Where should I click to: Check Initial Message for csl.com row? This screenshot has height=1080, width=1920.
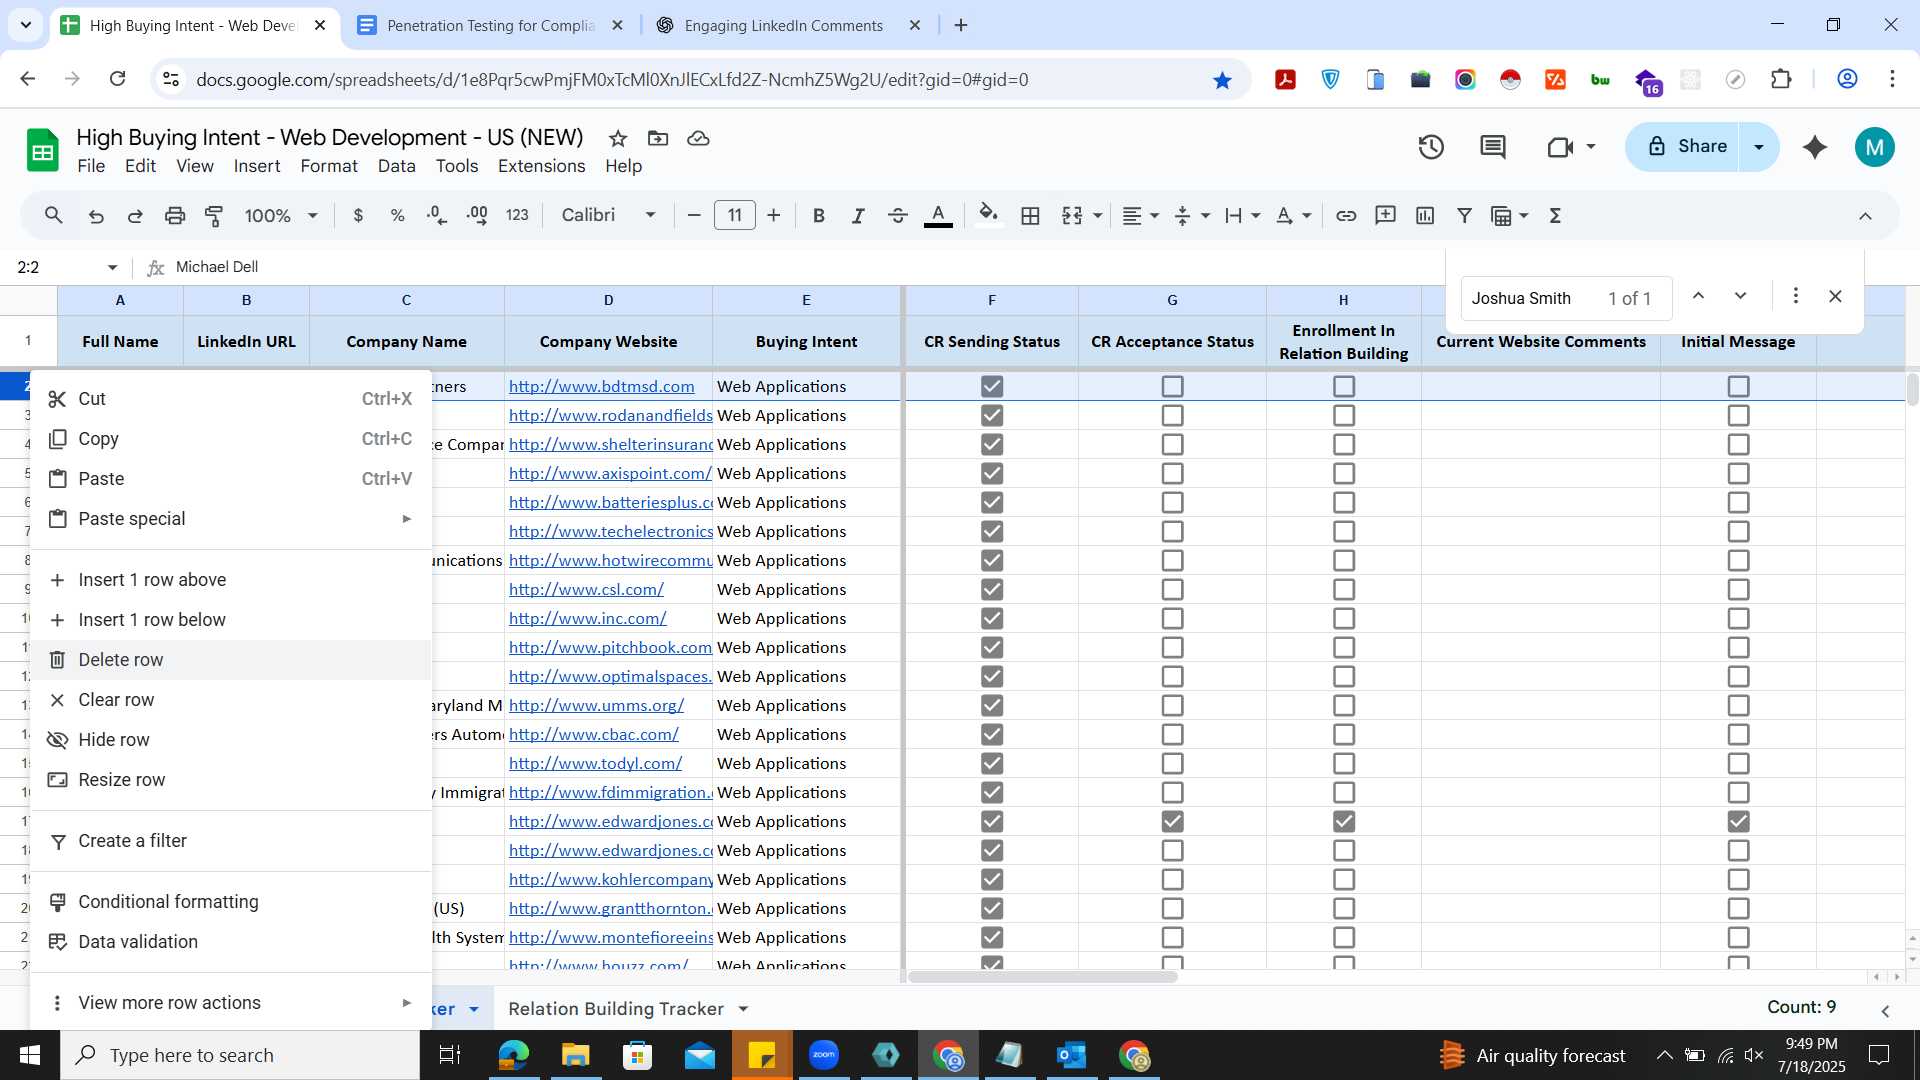point(1739,589)
